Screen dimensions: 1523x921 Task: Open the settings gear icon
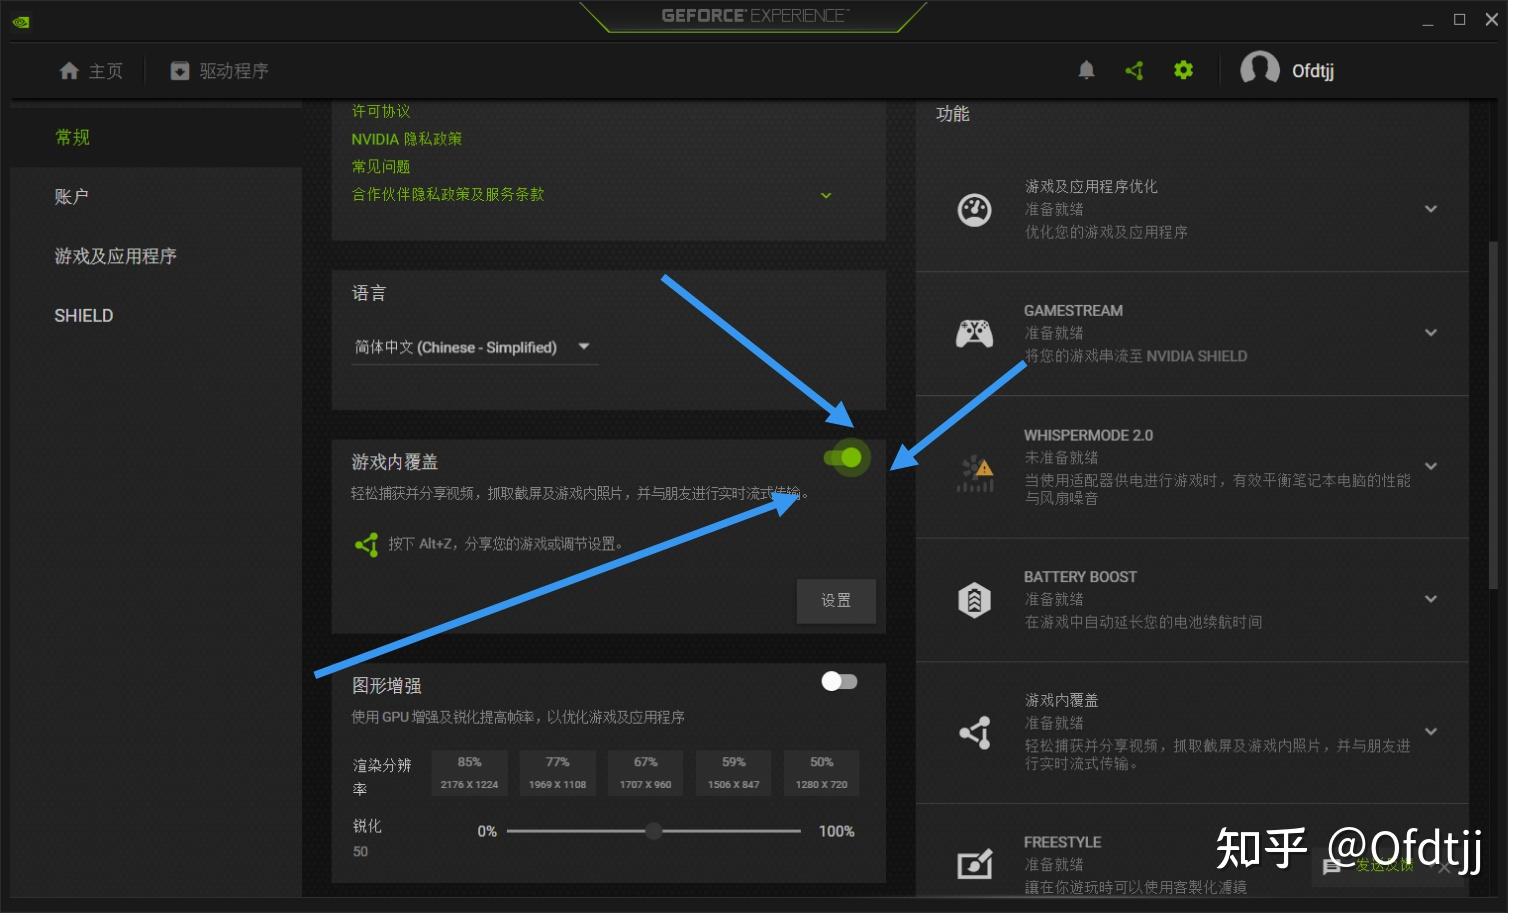[1183, 70]
